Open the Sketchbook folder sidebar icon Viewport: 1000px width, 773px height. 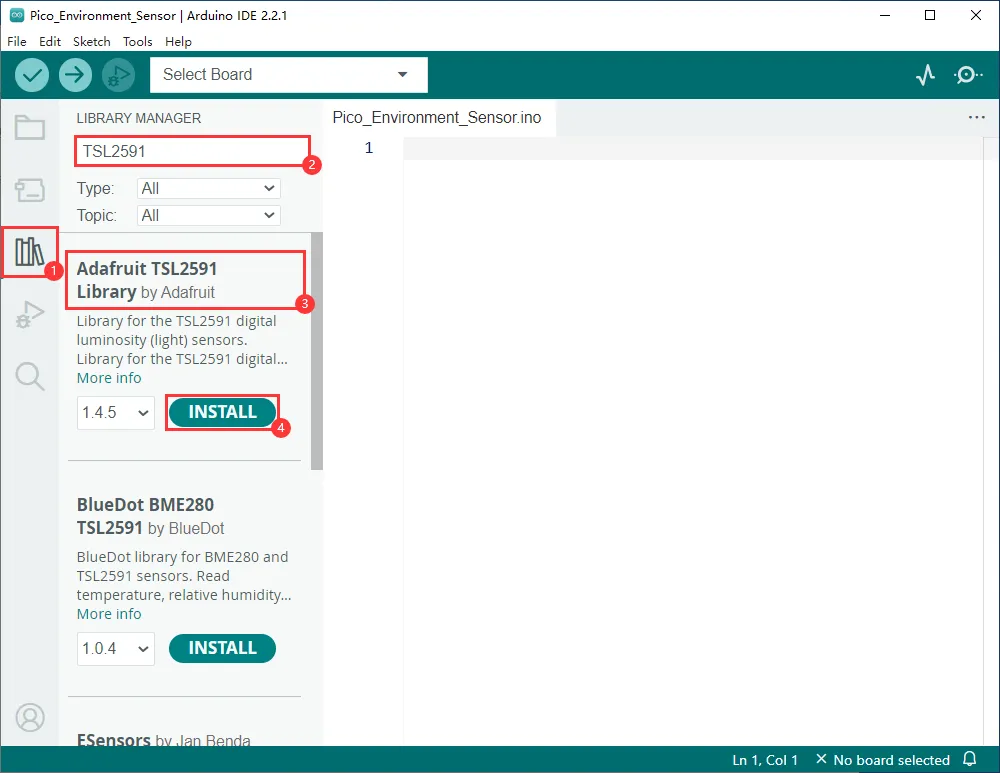tap(30, 128)
